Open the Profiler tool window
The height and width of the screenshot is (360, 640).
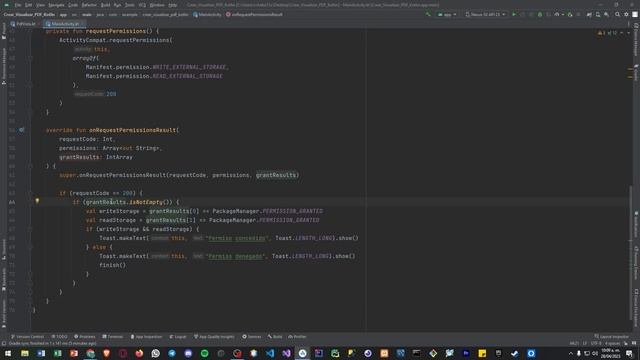pos(297,337)
